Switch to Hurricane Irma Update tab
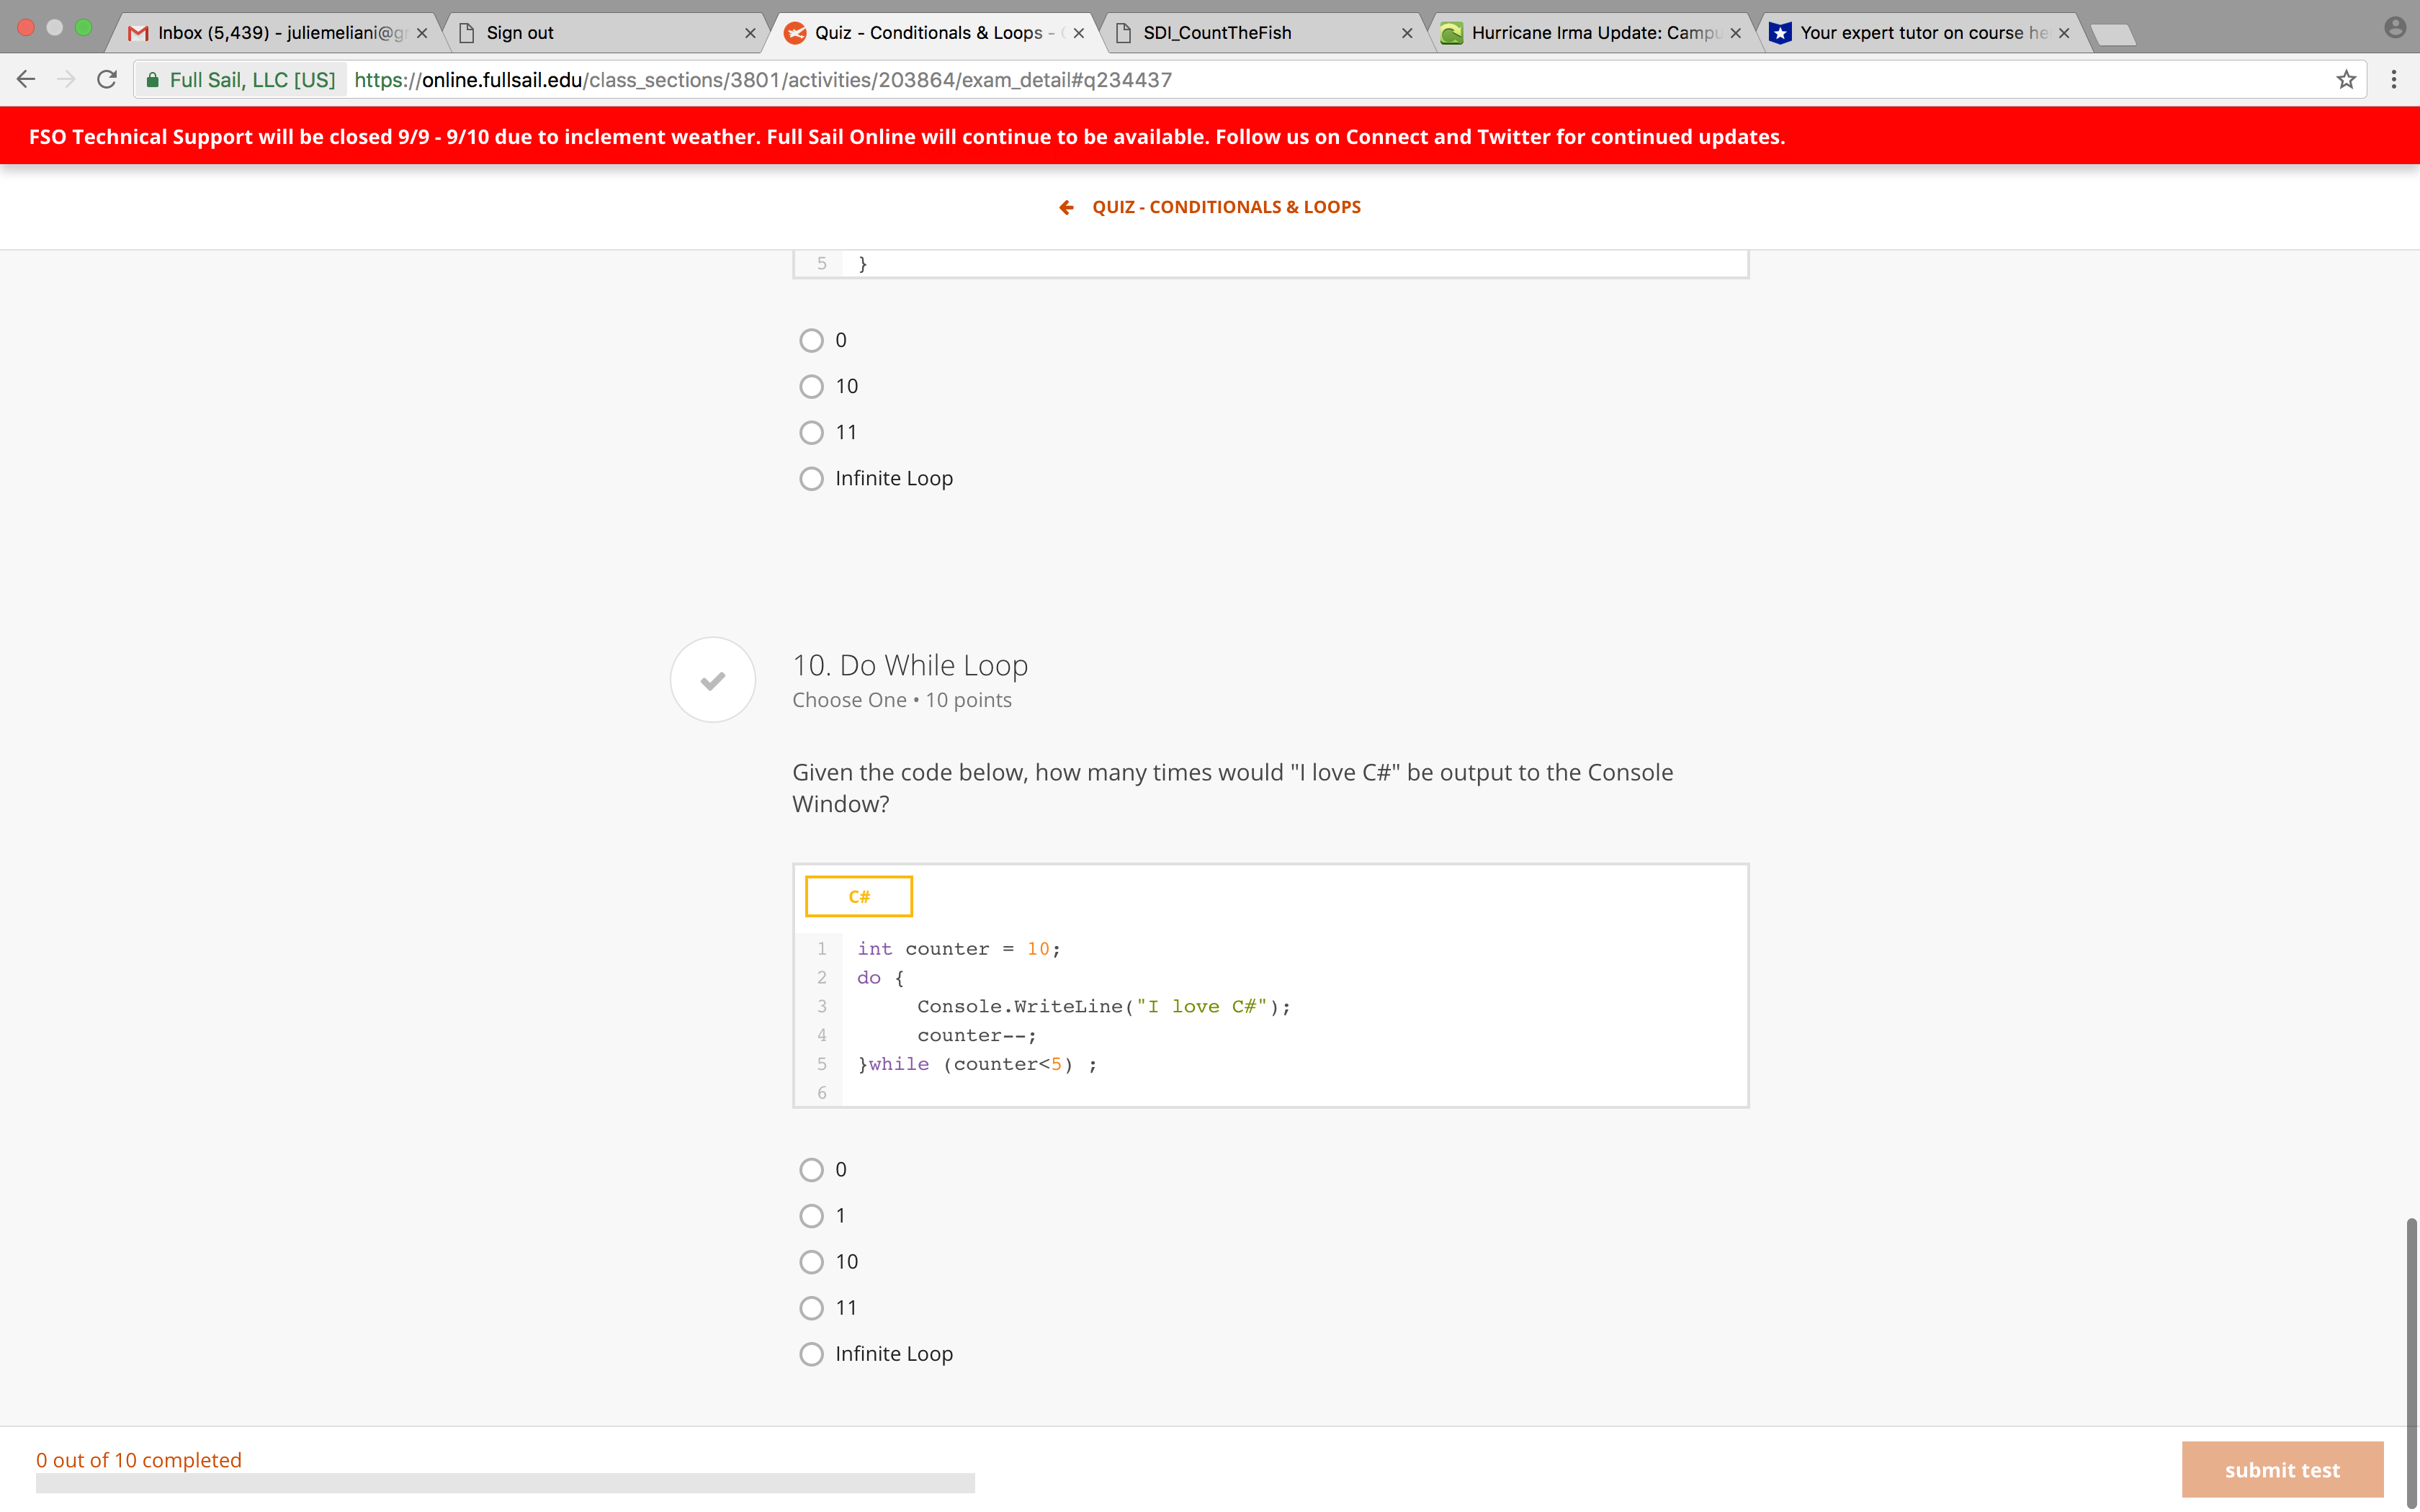 coord(1592,33)
